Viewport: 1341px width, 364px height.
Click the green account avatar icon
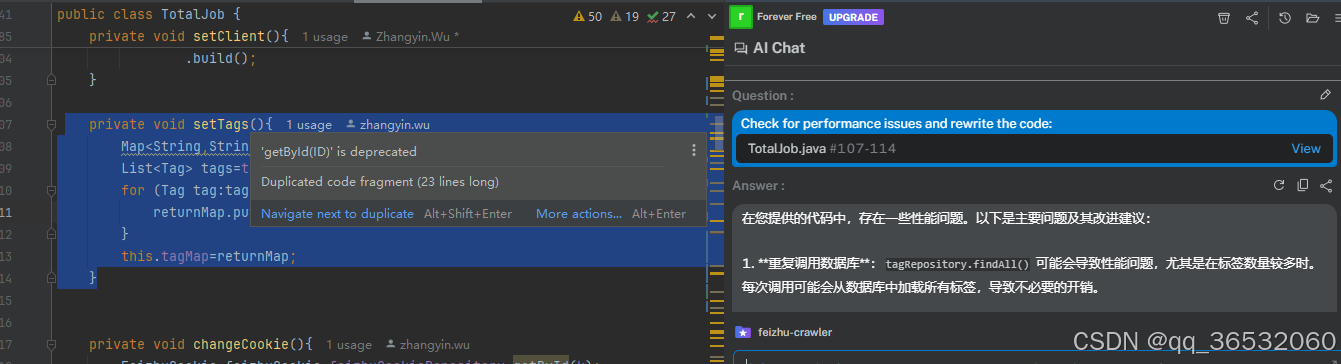740,17
